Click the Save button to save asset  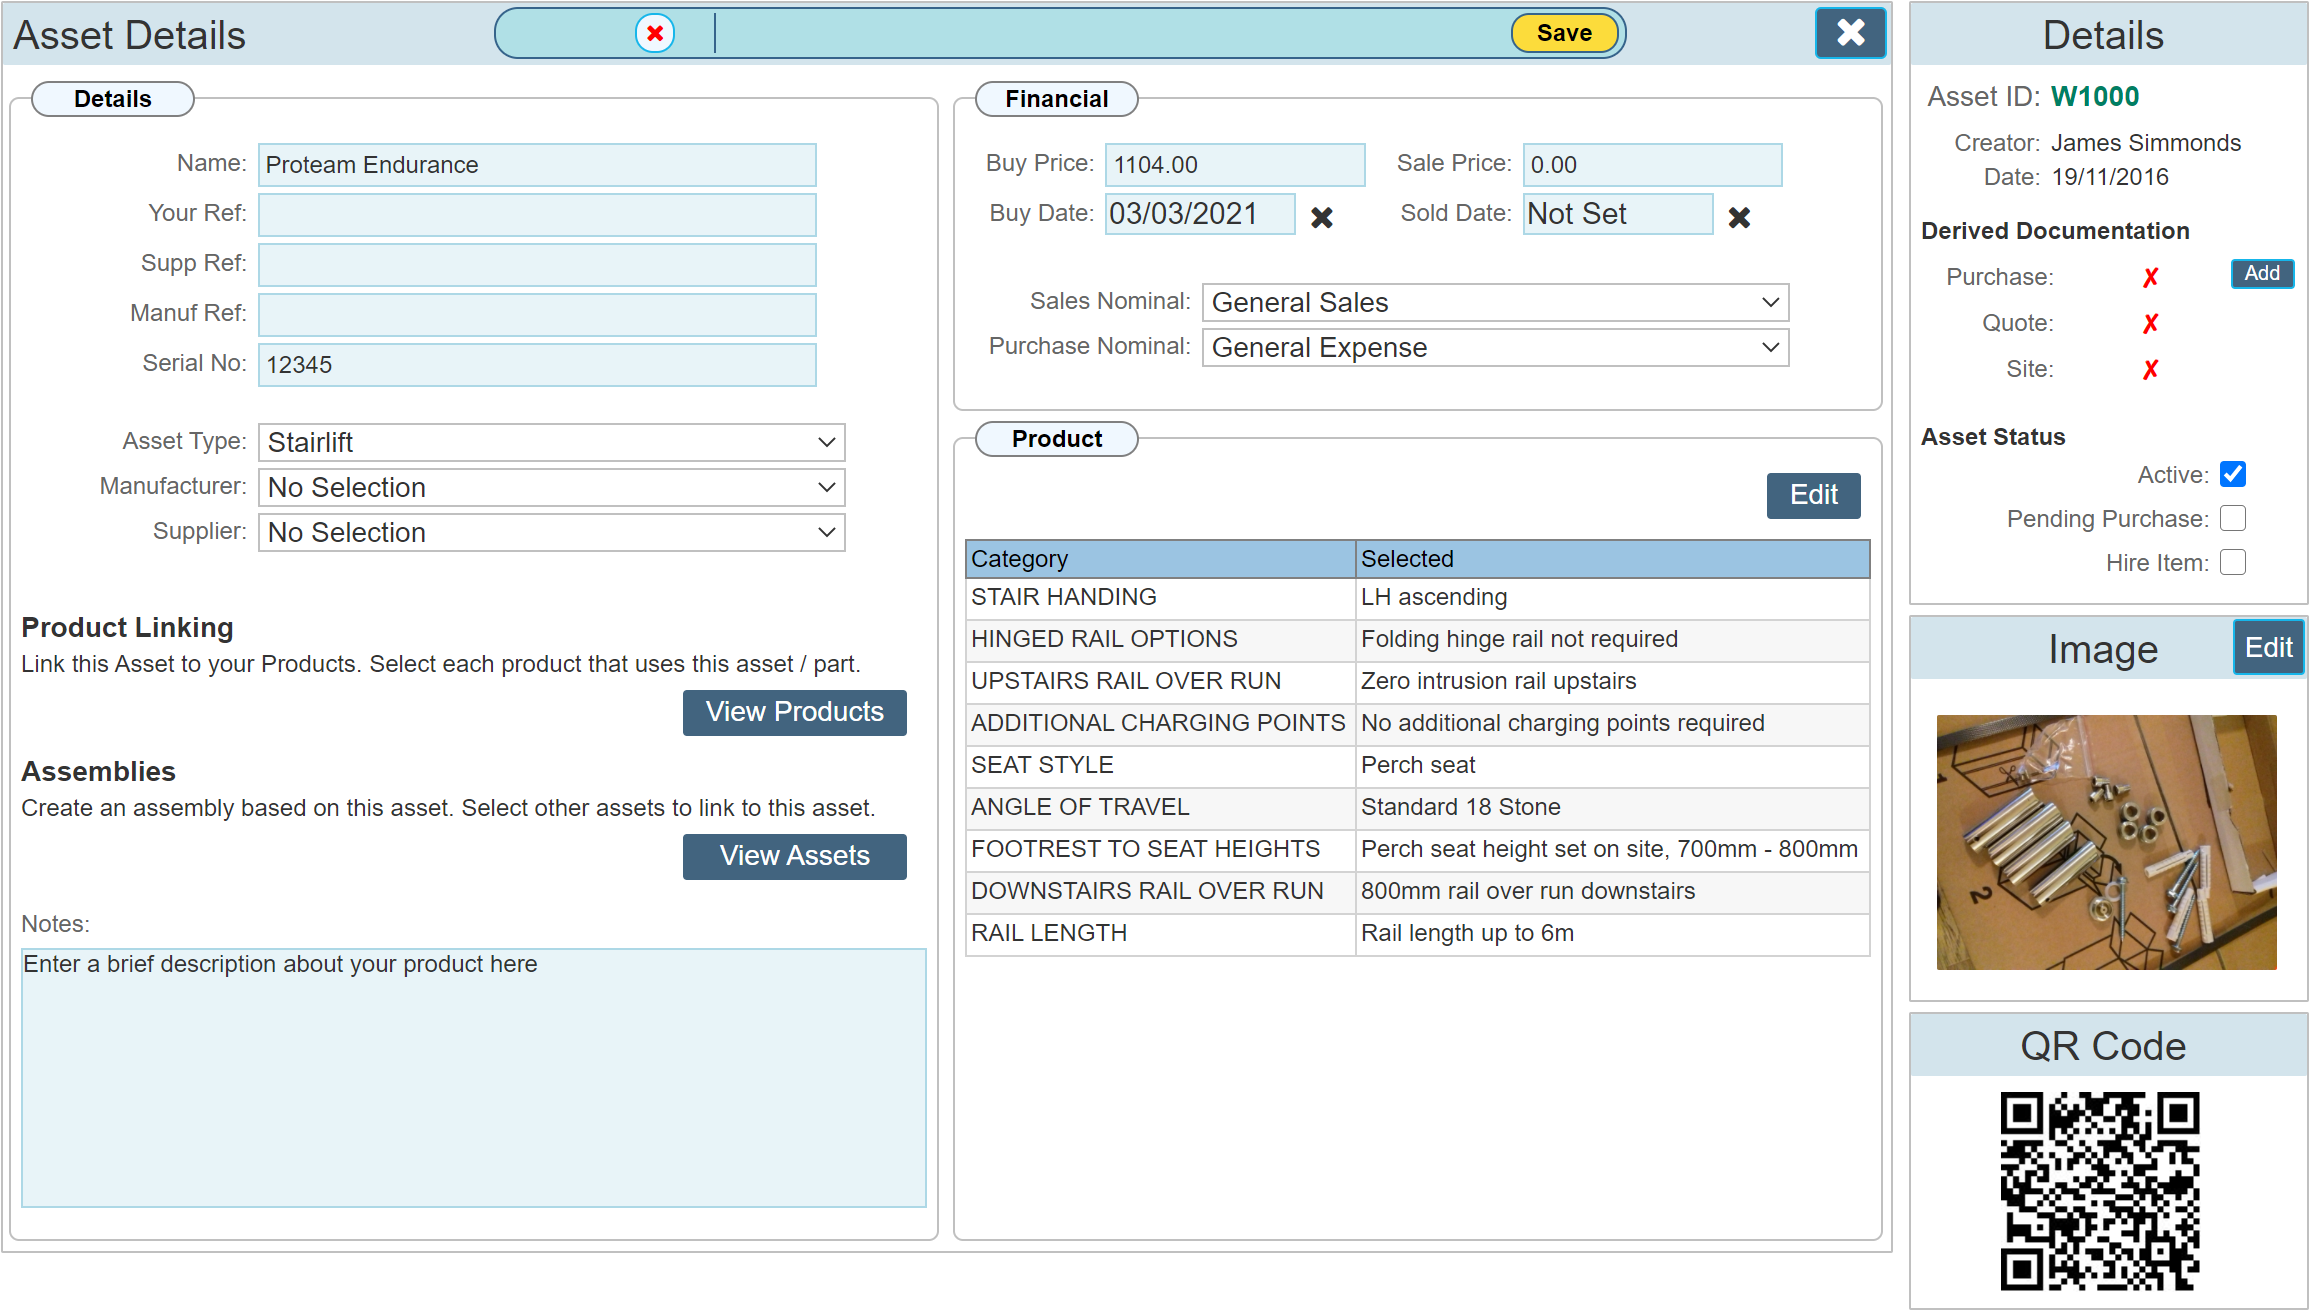(x=1561, y=33)
